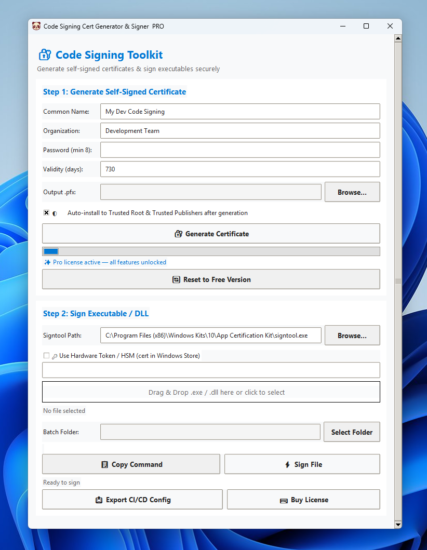Click the key icon next to Hardware Token

[x=54, y=356]
